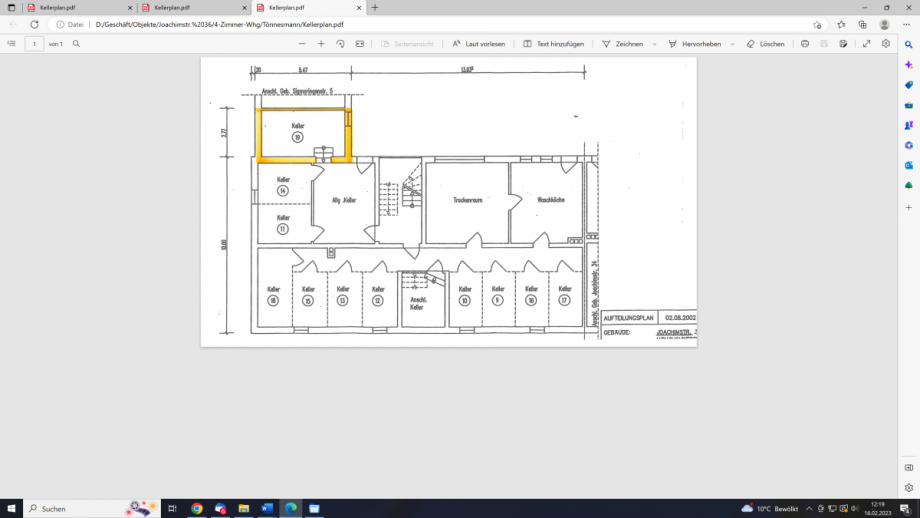
Task: Open the notification center icon
Action: pos(905,509)
